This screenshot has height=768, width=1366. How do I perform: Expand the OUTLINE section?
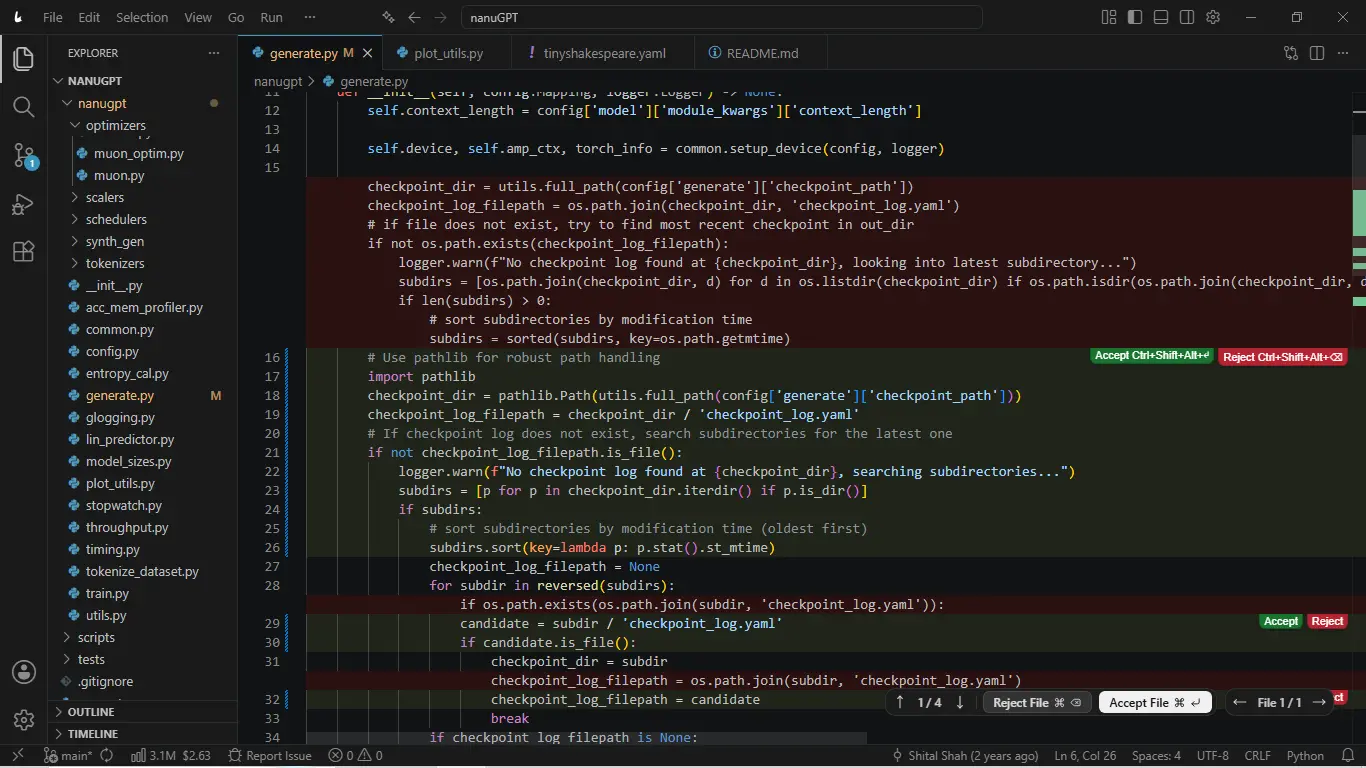click(x=143, y=712)
